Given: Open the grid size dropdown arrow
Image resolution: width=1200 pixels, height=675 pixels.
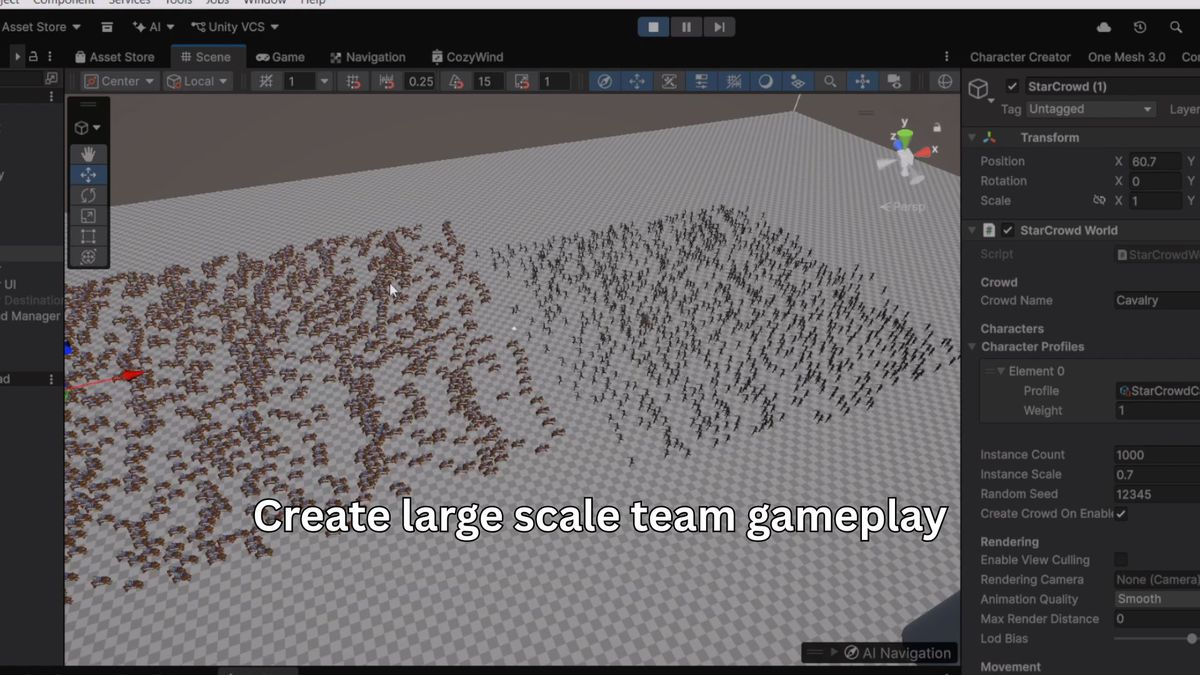Looking at the screenshot, I should pos(324,81).
